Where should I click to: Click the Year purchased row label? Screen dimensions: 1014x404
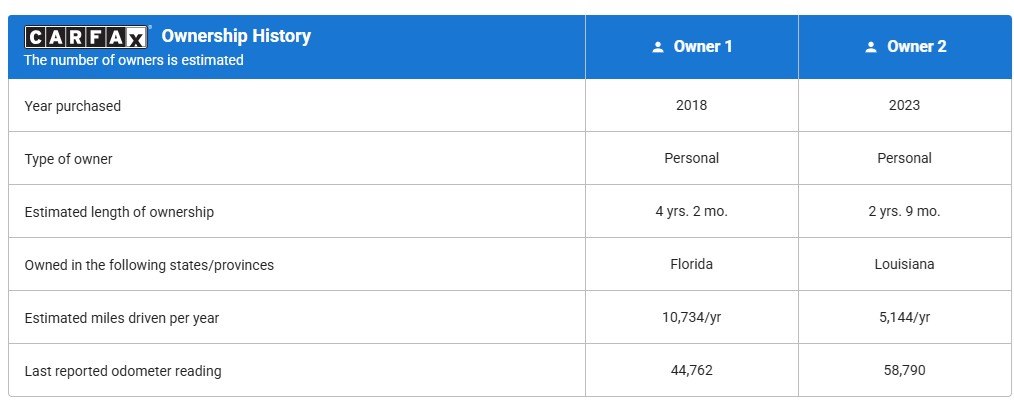72,106
